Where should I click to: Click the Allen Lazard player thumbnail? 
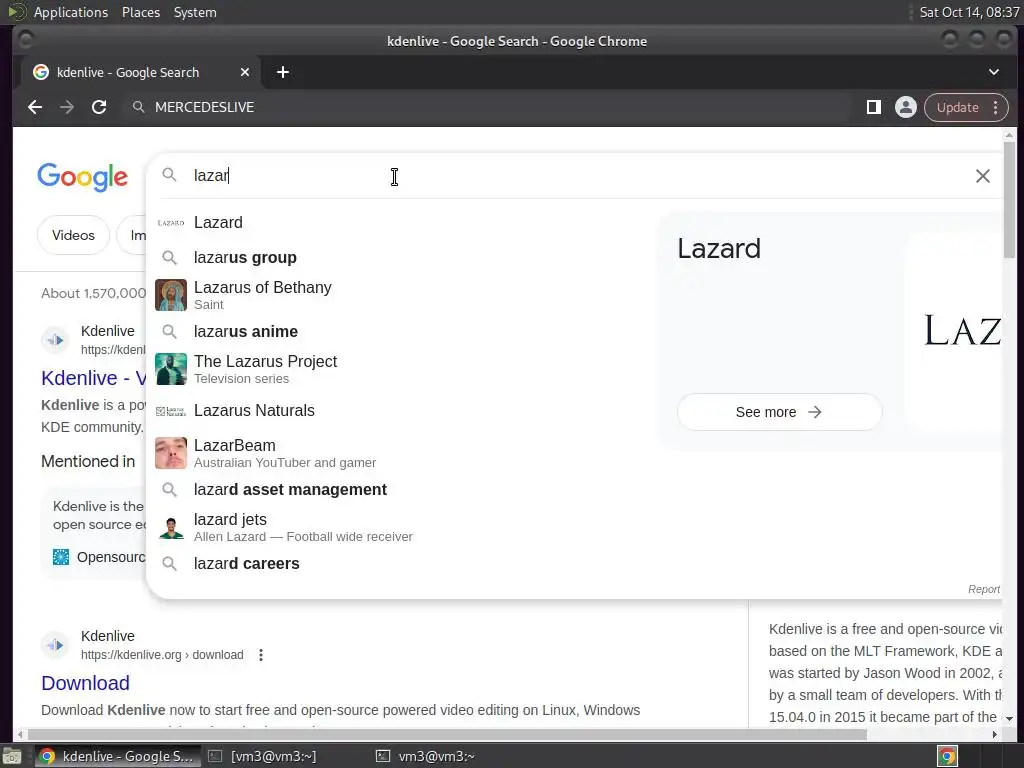point(171,528)
